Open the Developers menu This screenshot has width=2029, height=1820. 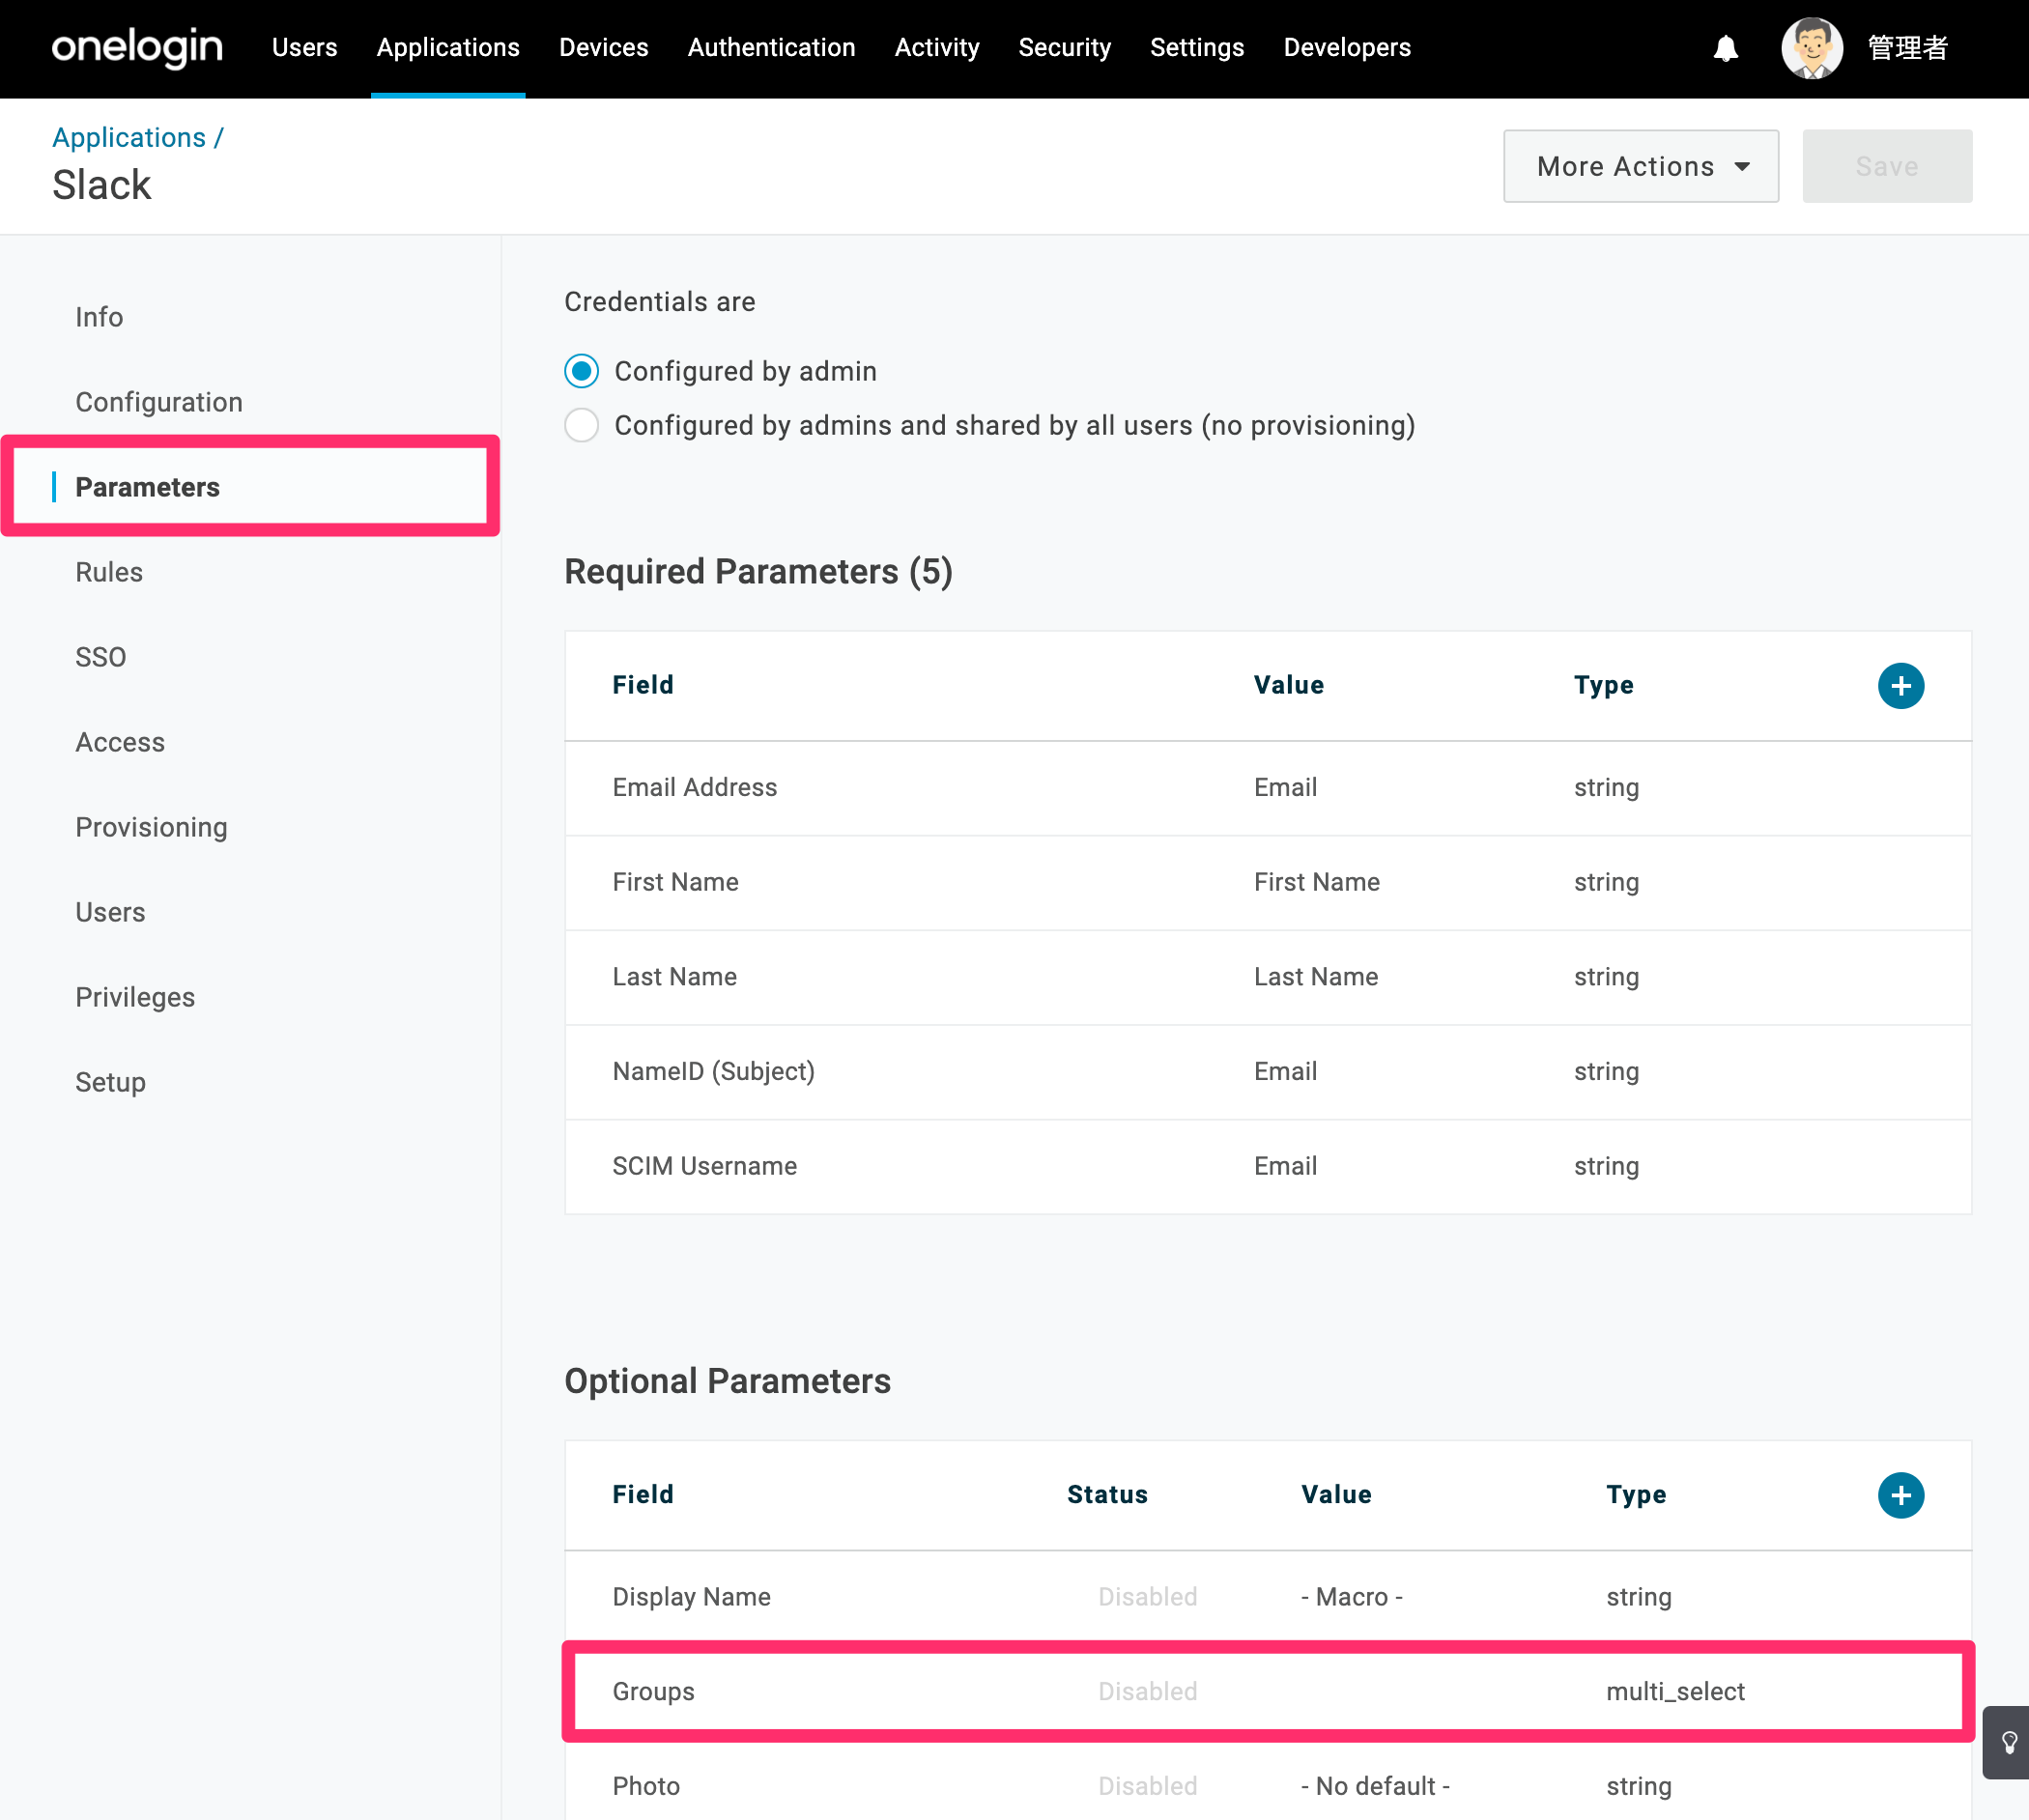1346,48
